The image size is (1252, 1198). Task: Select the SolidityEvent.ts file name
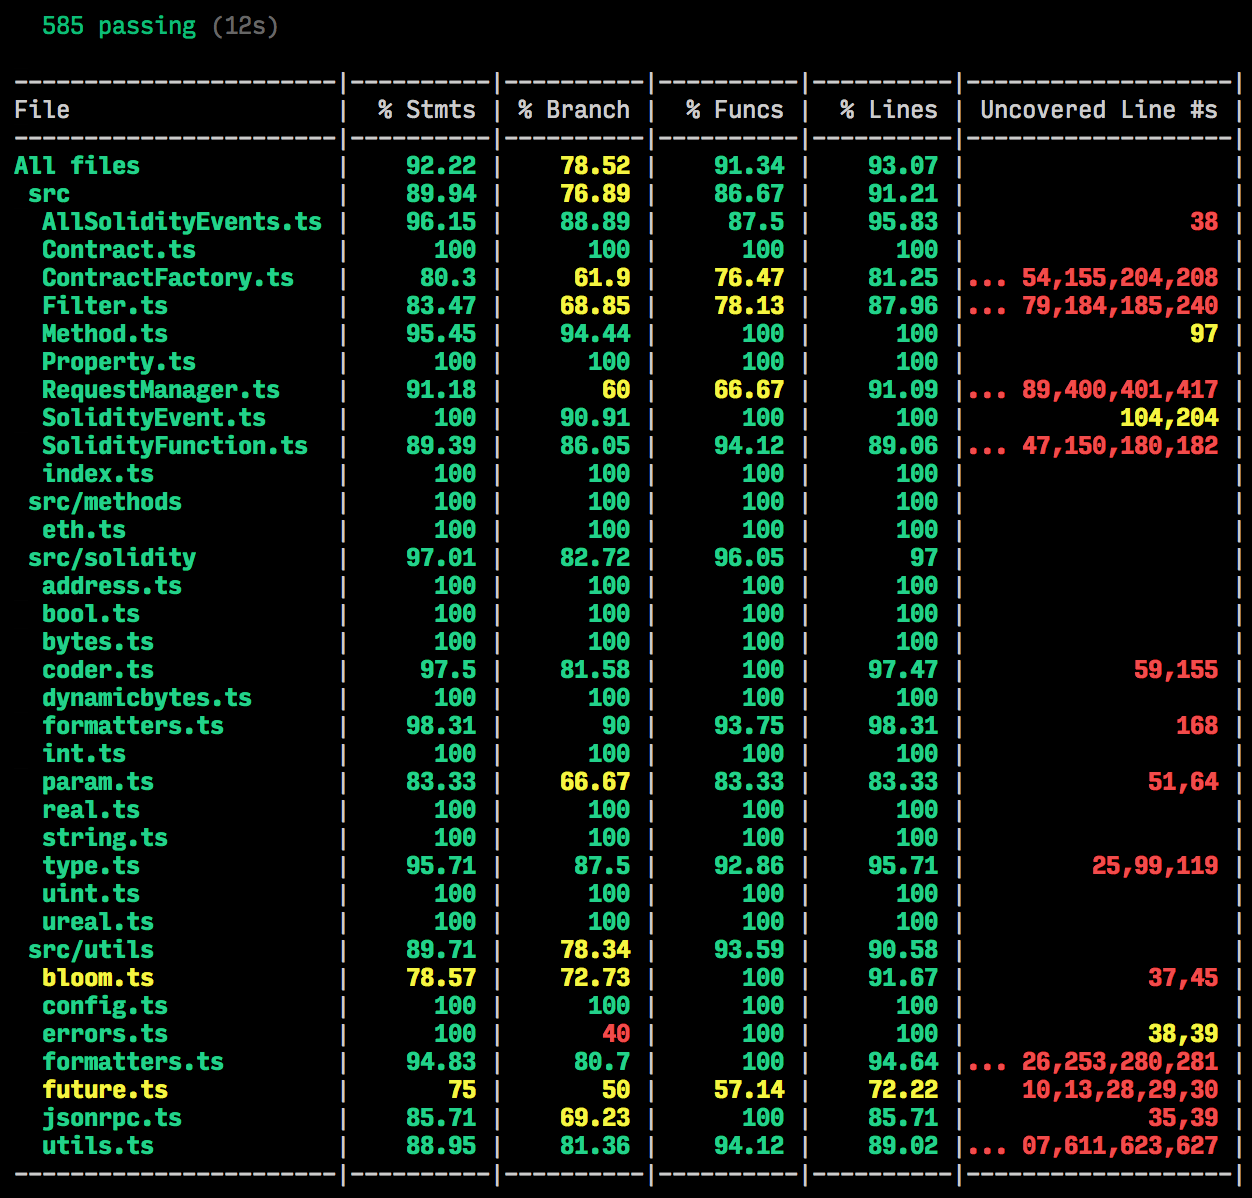coord(154,417)
